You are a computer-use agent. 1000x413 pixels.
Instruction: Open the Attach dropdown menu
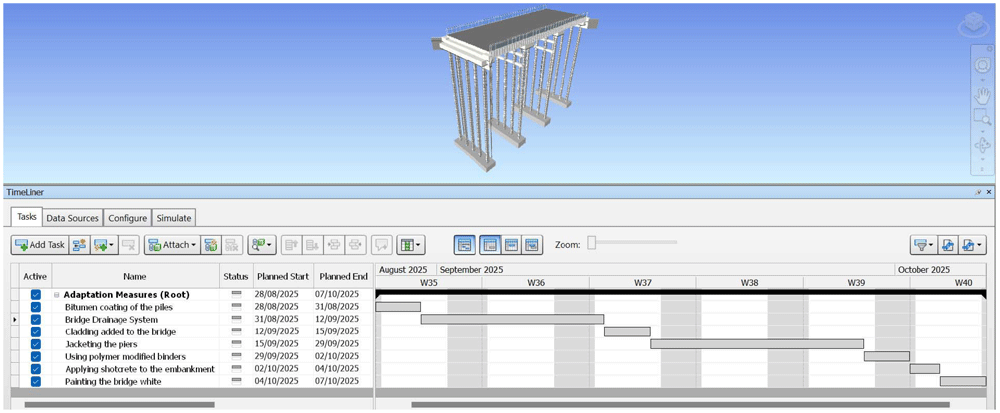(172, 245)
